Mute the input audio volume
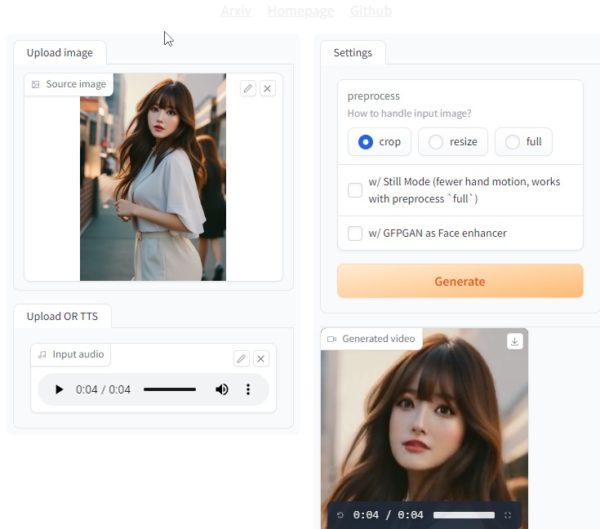 pos(222,389)
